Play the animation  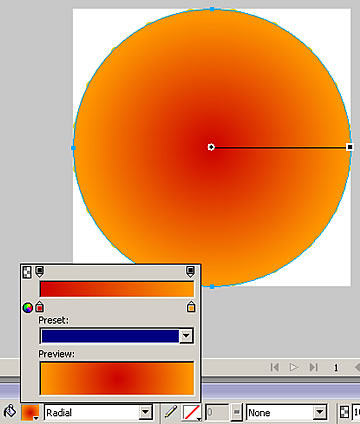pyautogui.click(x=293, y=367)
